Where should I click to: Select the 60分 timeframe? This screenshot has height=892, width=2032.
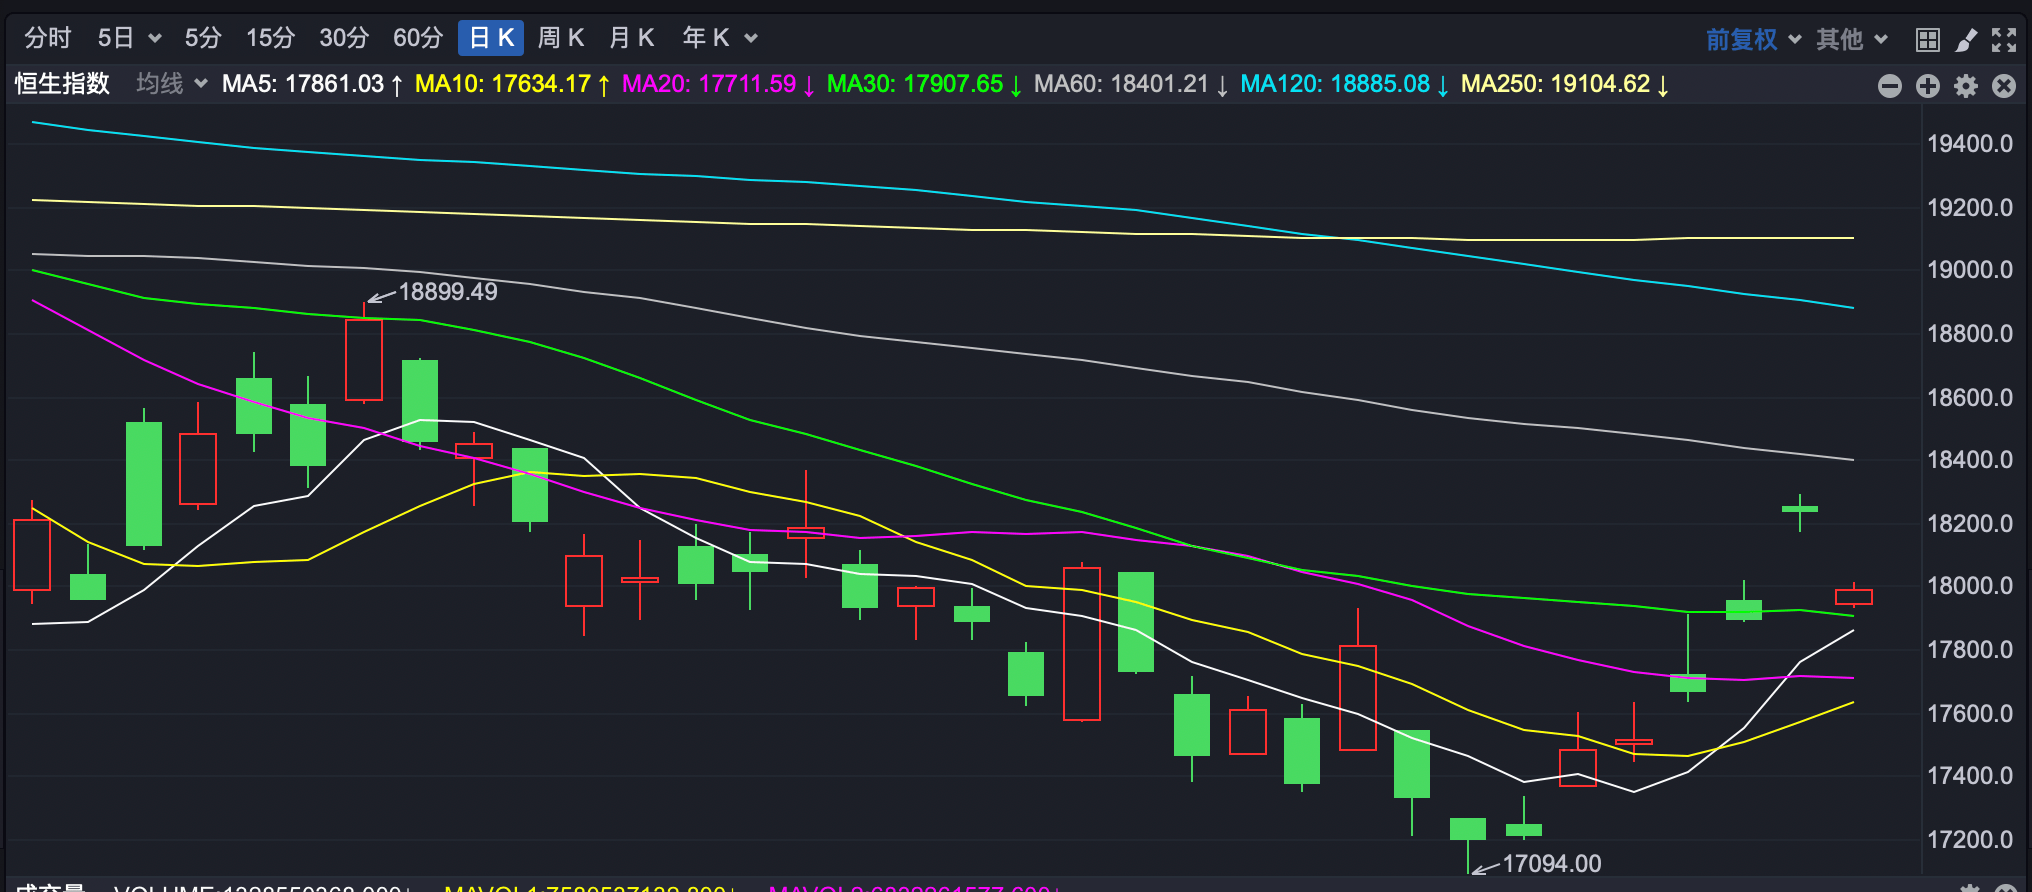(418, 38)
